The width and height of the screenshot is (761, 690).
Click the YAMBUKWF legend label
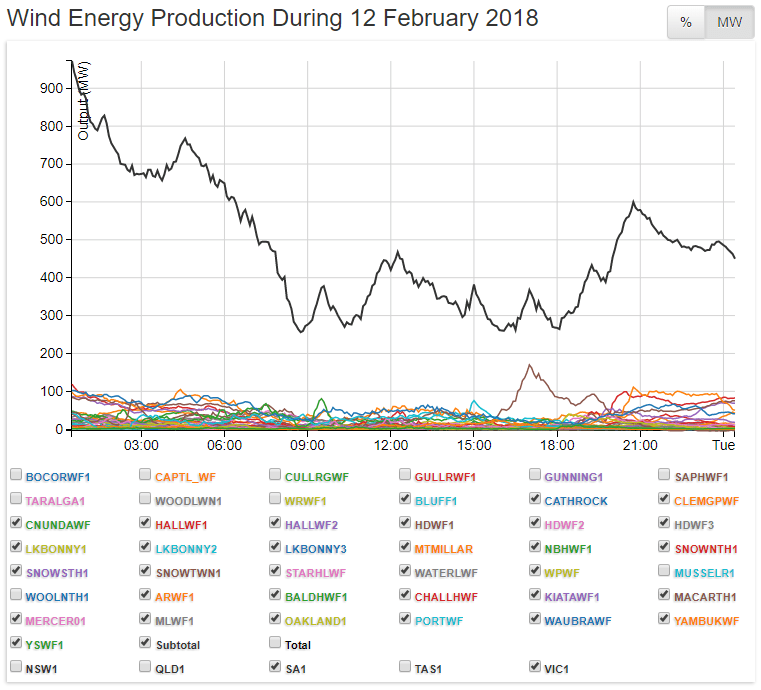[711, 621]
